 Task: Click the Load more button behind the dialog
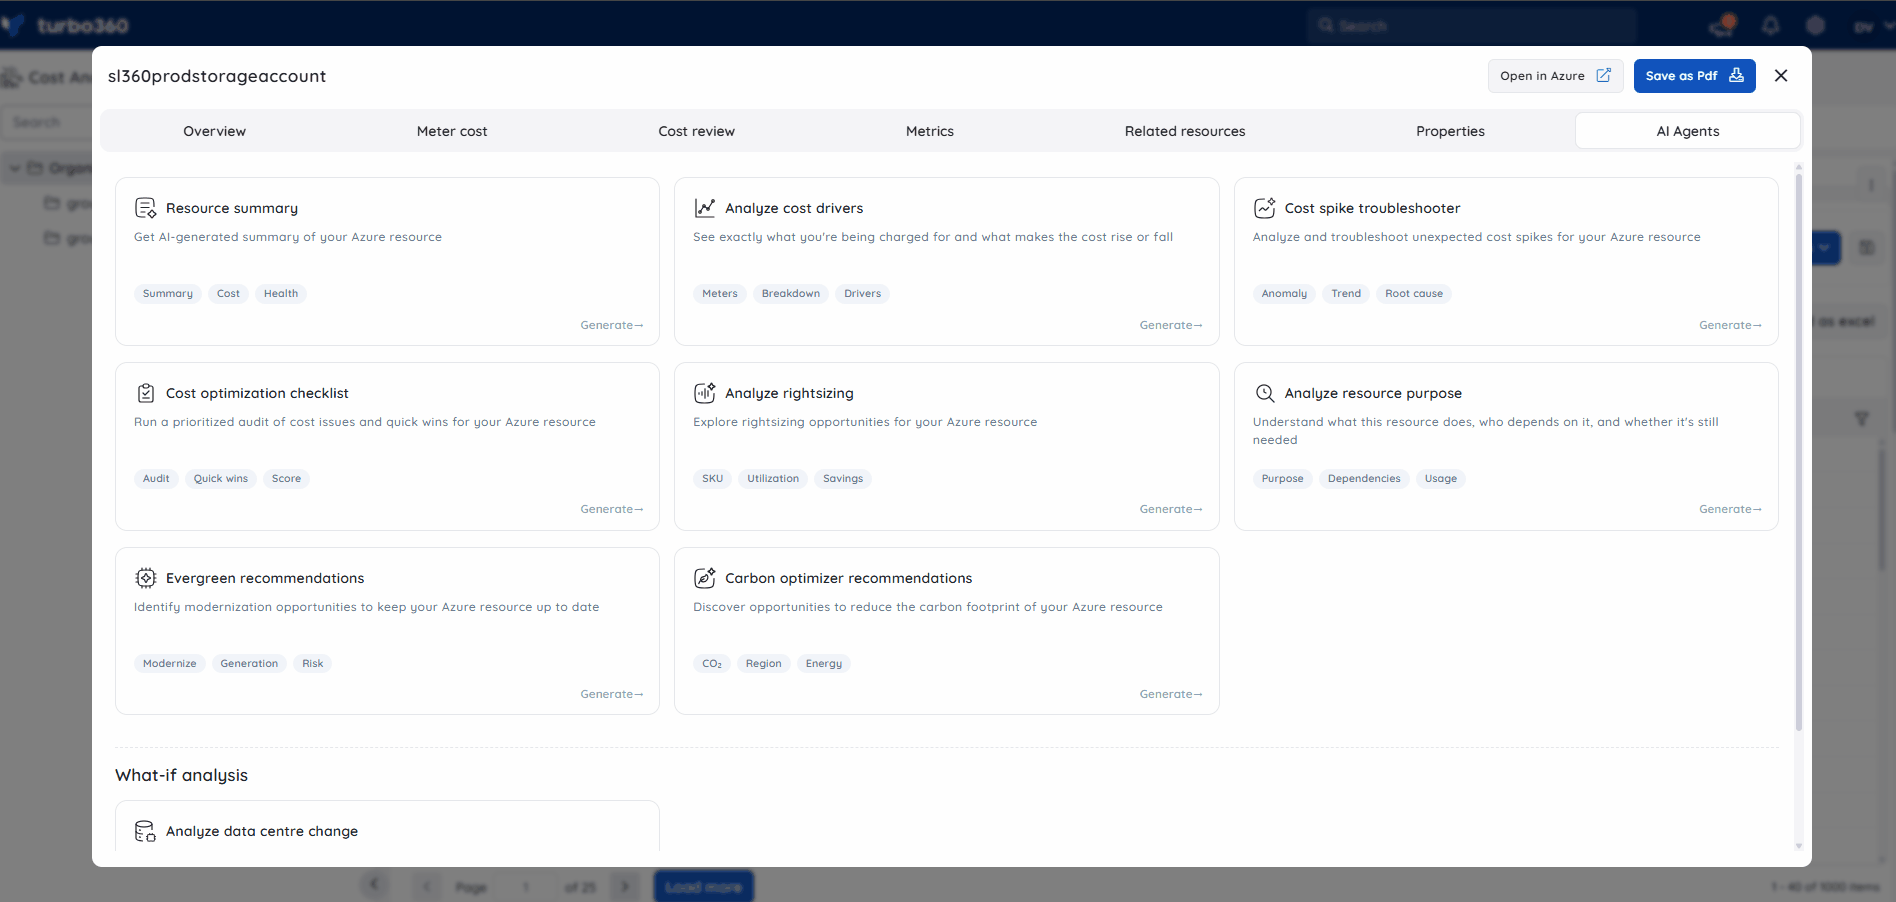(704, 887)
